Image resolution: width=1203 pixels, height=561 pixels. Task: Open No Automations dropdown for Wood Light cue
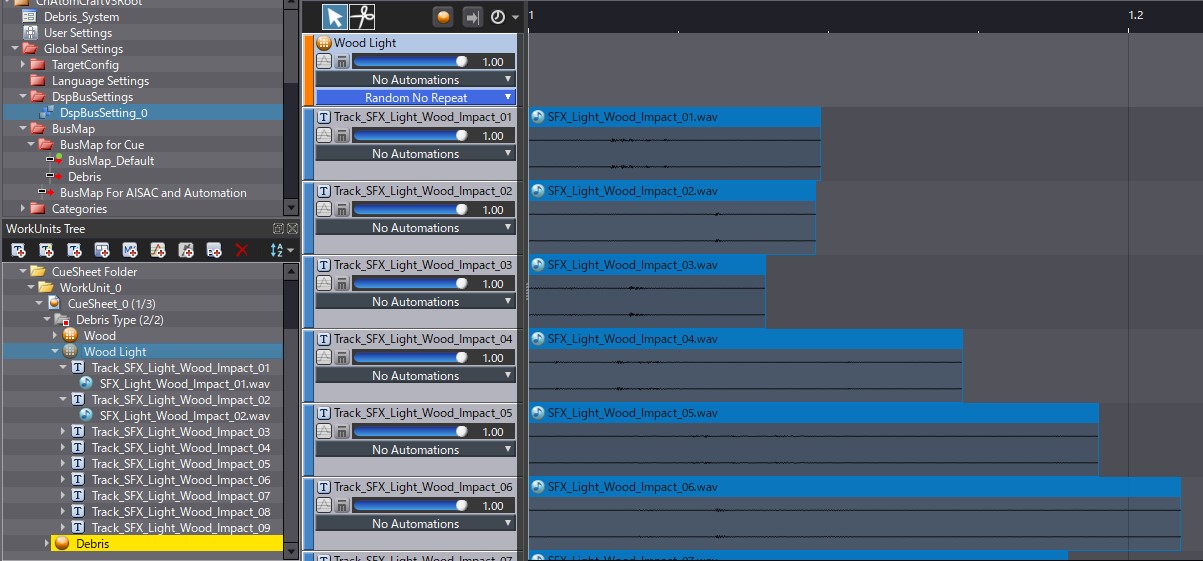416,80
